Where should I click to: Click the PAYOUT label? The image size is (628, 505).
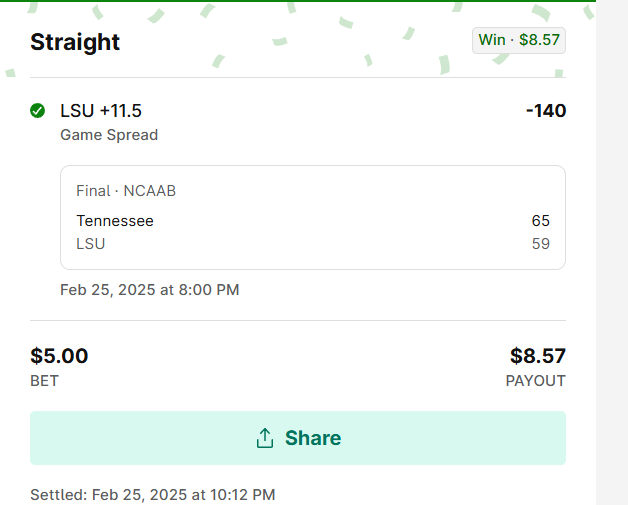[x=535, y=381]
